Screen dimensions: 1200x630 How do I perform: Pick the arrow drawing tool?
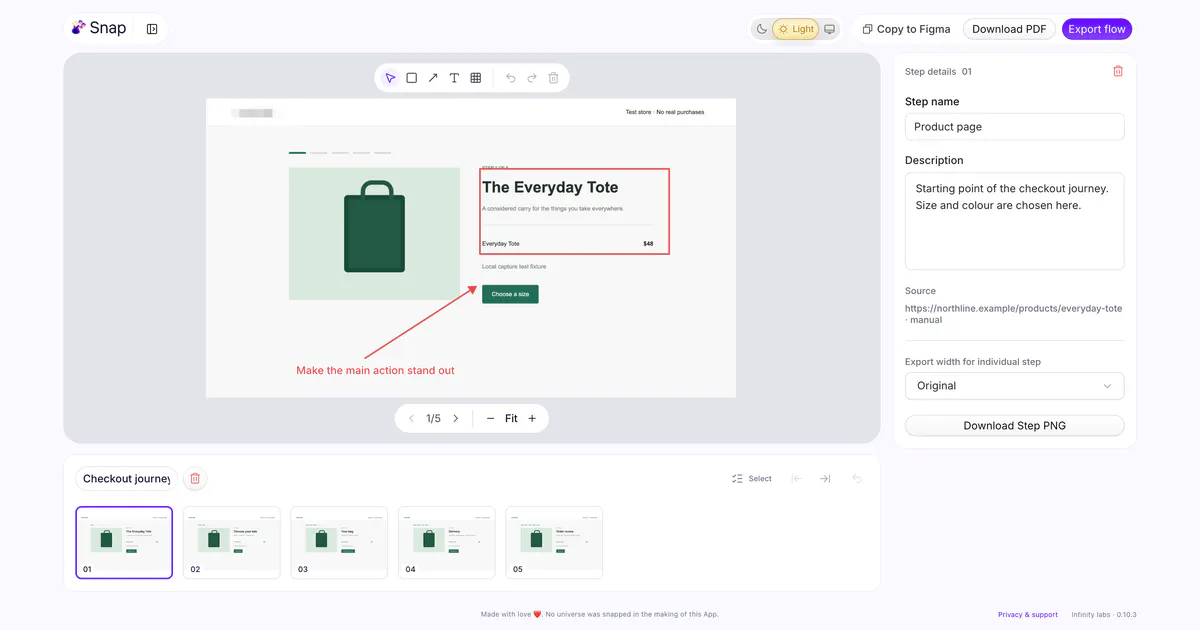coord(433,78)
